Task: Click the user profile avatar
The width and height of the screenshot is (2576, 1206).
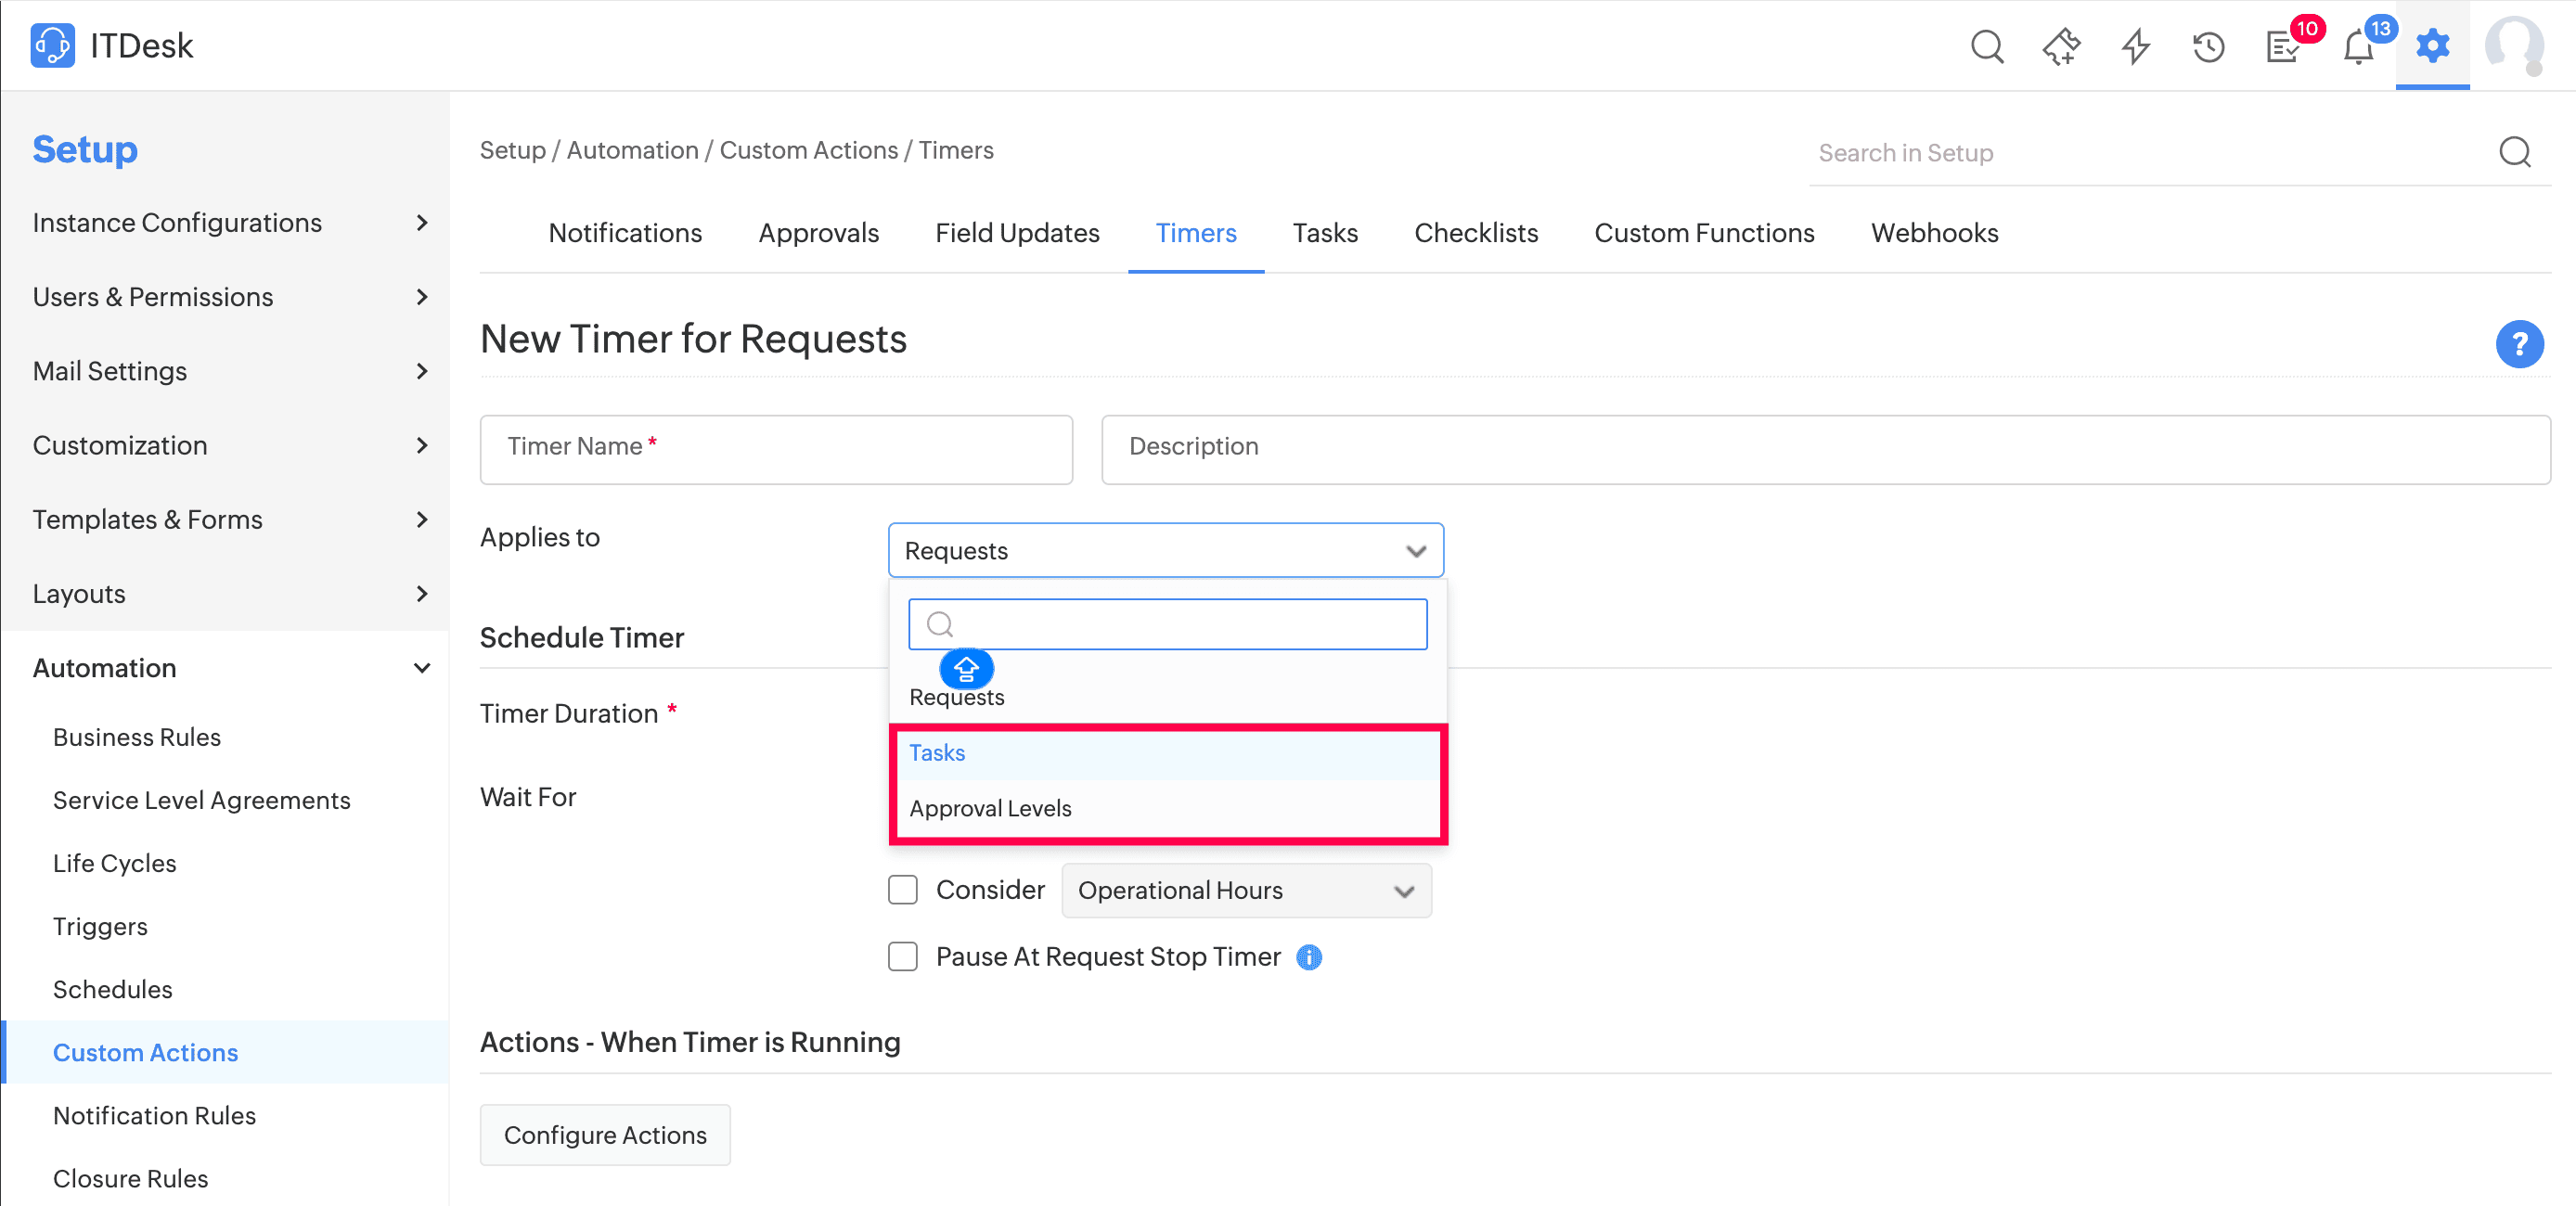Action: pyautogui.click(x=2514, y=46)
